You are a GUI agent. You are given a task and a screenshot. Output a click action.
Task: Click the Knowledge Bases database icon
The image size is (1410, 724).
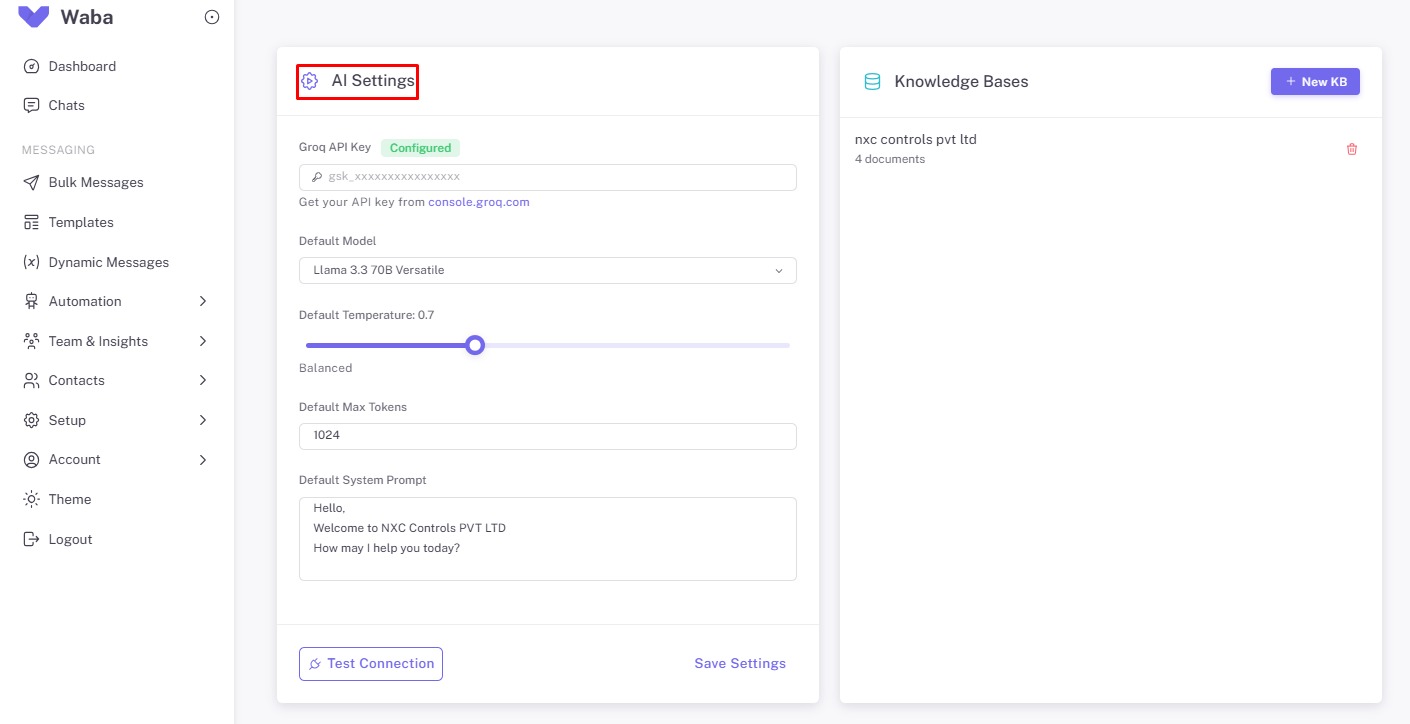tap(871, 81)
